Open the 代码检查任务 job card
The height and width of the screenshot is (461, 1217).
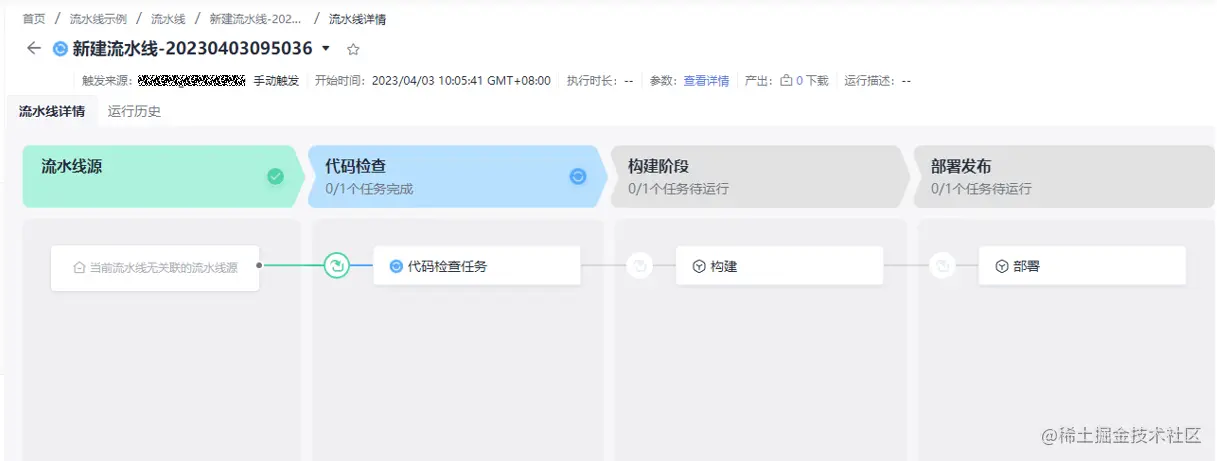pos(477,266)
